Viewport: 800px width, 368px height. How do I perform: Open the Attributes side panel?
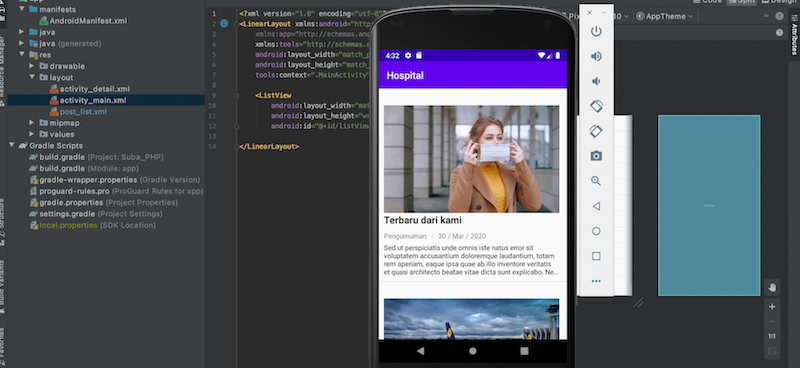coord(794,36)
